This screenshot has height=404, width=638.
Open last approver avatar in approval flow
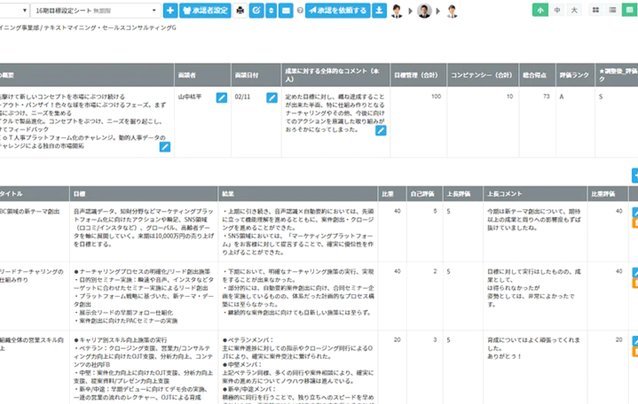click(452, 11)
